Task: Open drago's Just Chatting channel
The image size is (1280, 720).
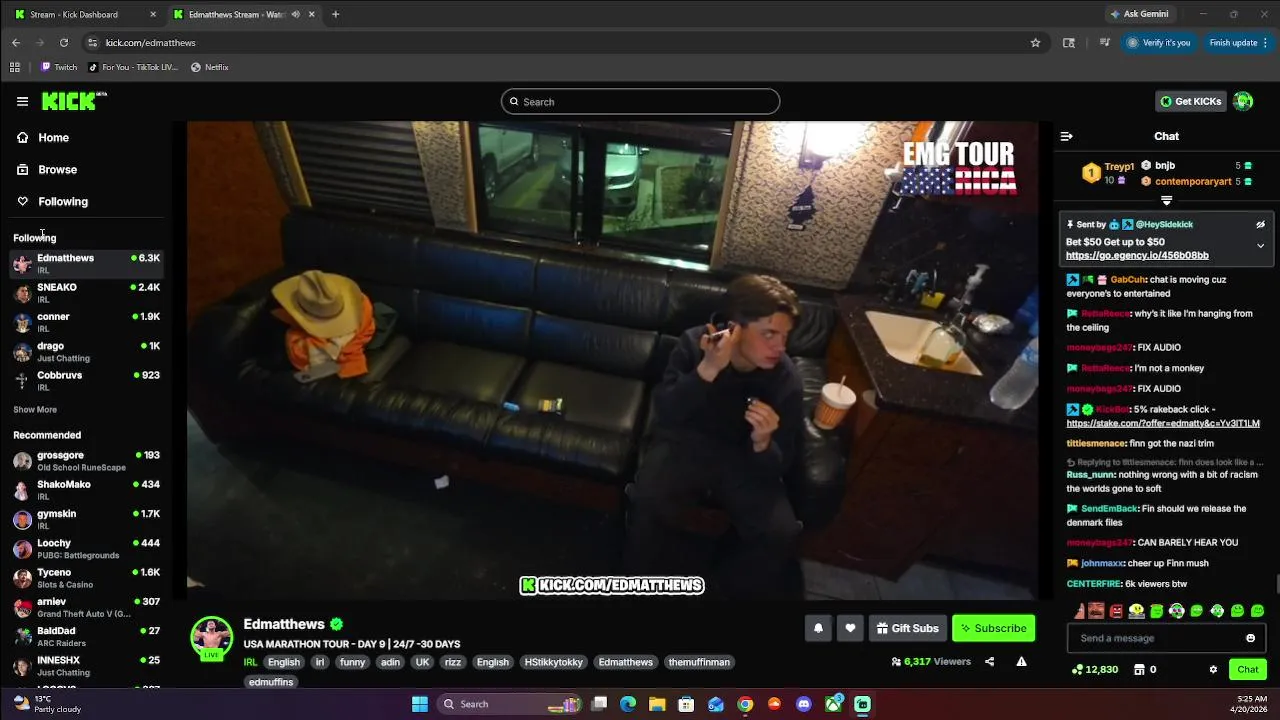Action: [x=86, y=351]
